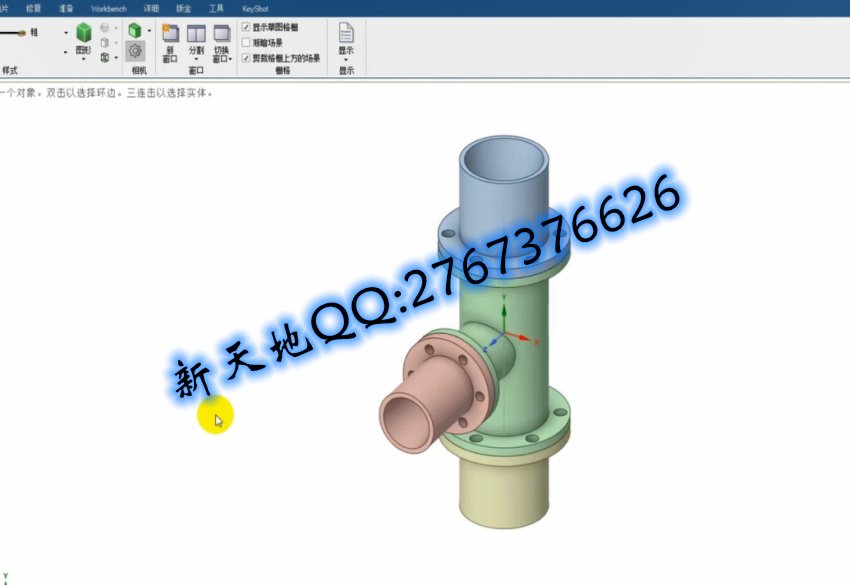
Task: Open the Workbench ribbon tab
Action: [x=109, y=8]
